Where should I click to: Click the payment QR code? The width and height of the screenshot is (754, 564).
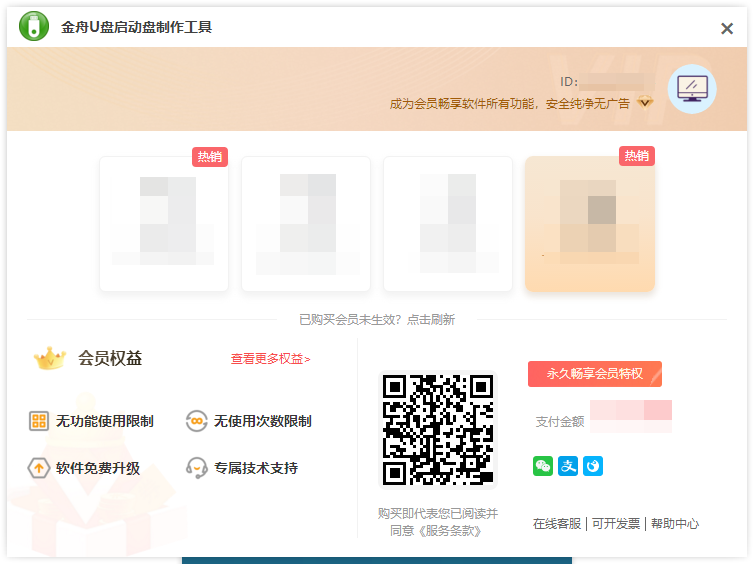438,430
